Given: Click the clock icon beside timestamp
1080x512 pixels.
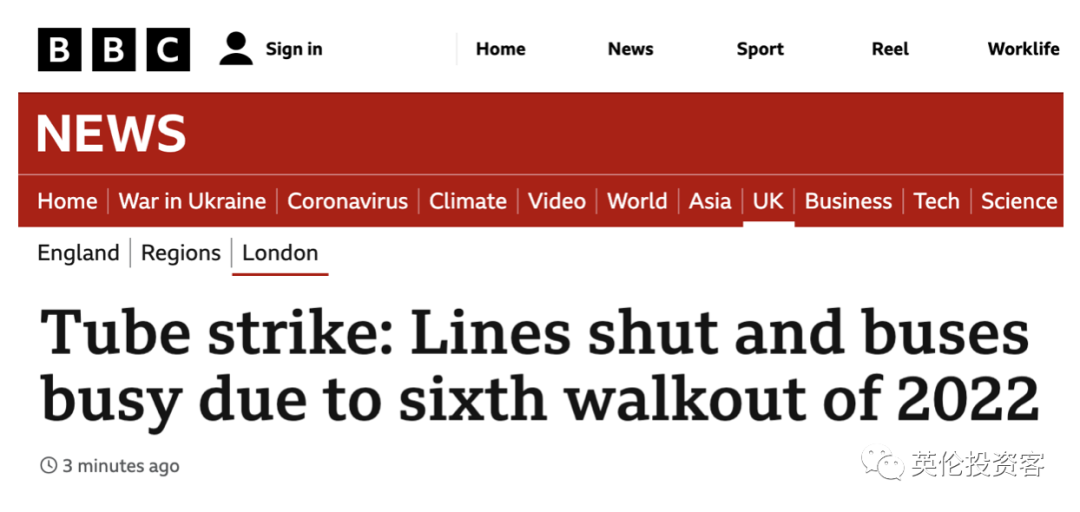Looking at the screenshot, I should [x=48, y=466].
